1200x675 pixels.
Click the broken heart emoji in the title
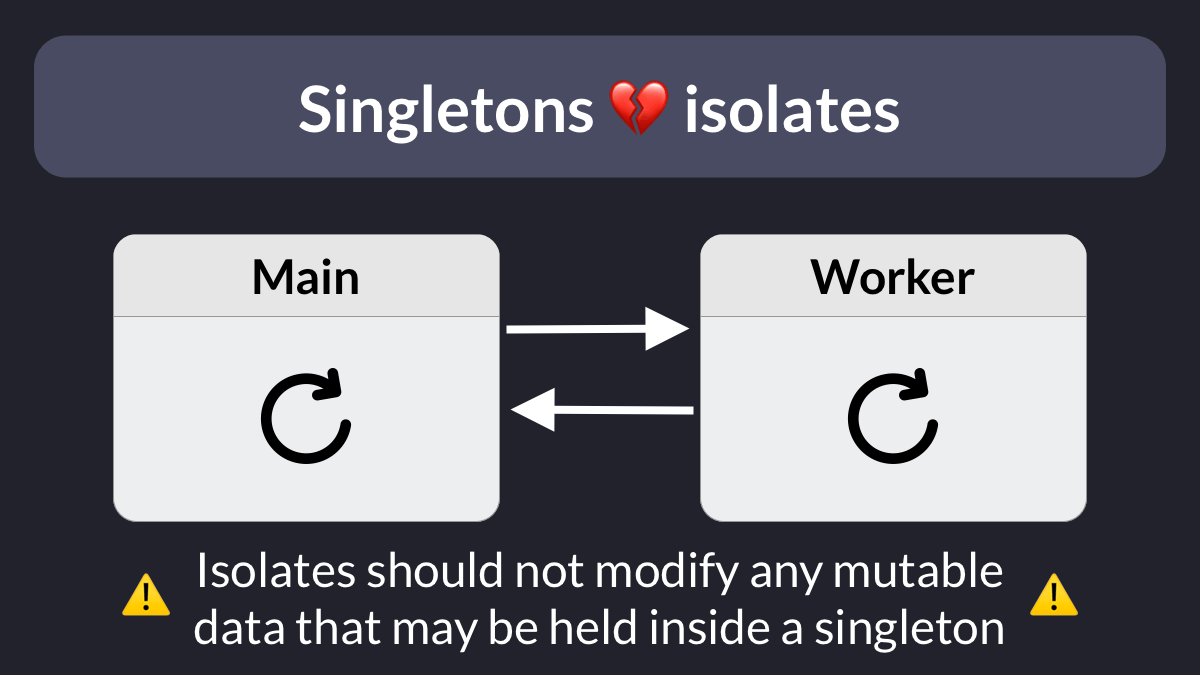[x=639, y=109]
